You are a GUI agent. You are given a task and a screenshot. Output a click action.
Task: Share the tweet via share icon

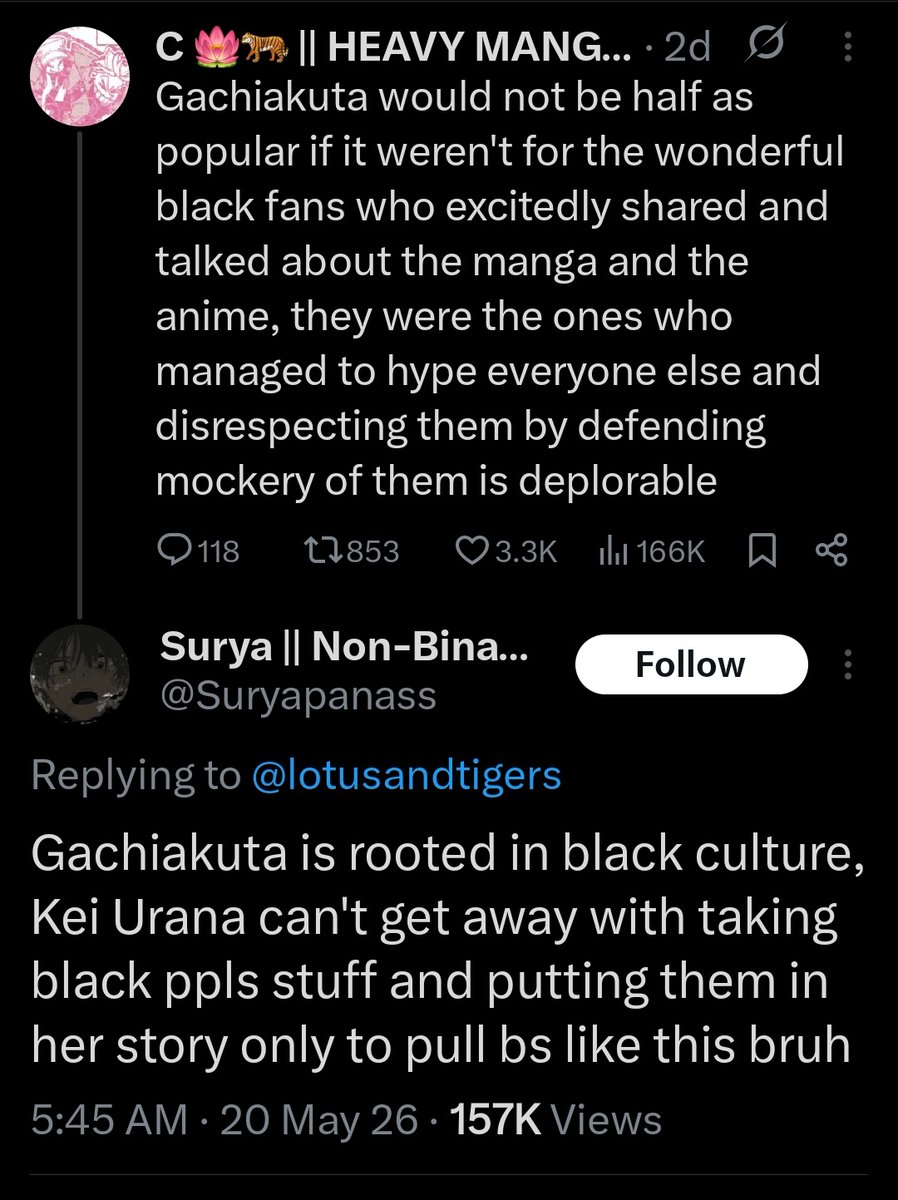tap(832, 550)
